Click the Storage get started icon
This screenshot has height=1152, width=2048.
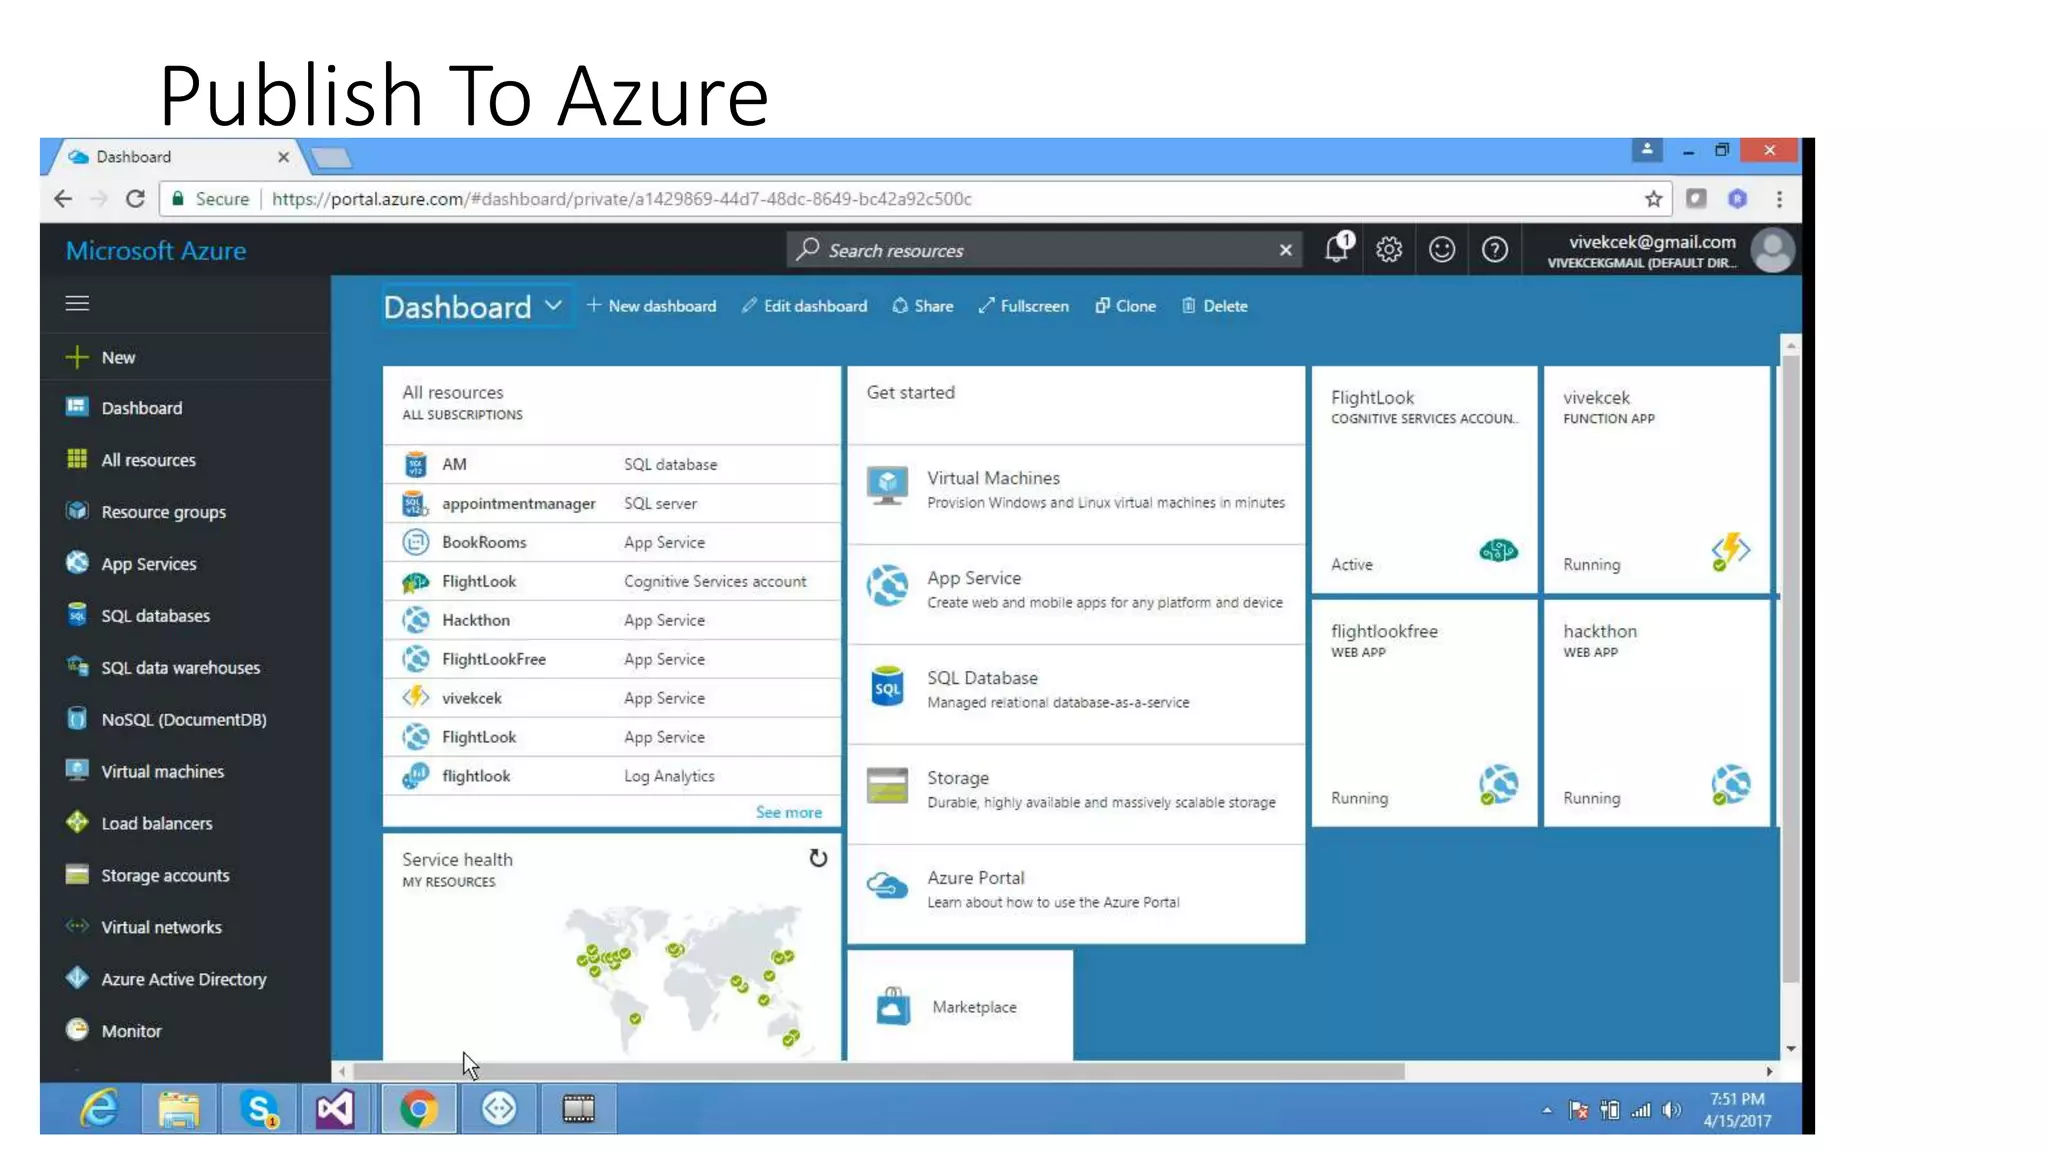[887, 786]
